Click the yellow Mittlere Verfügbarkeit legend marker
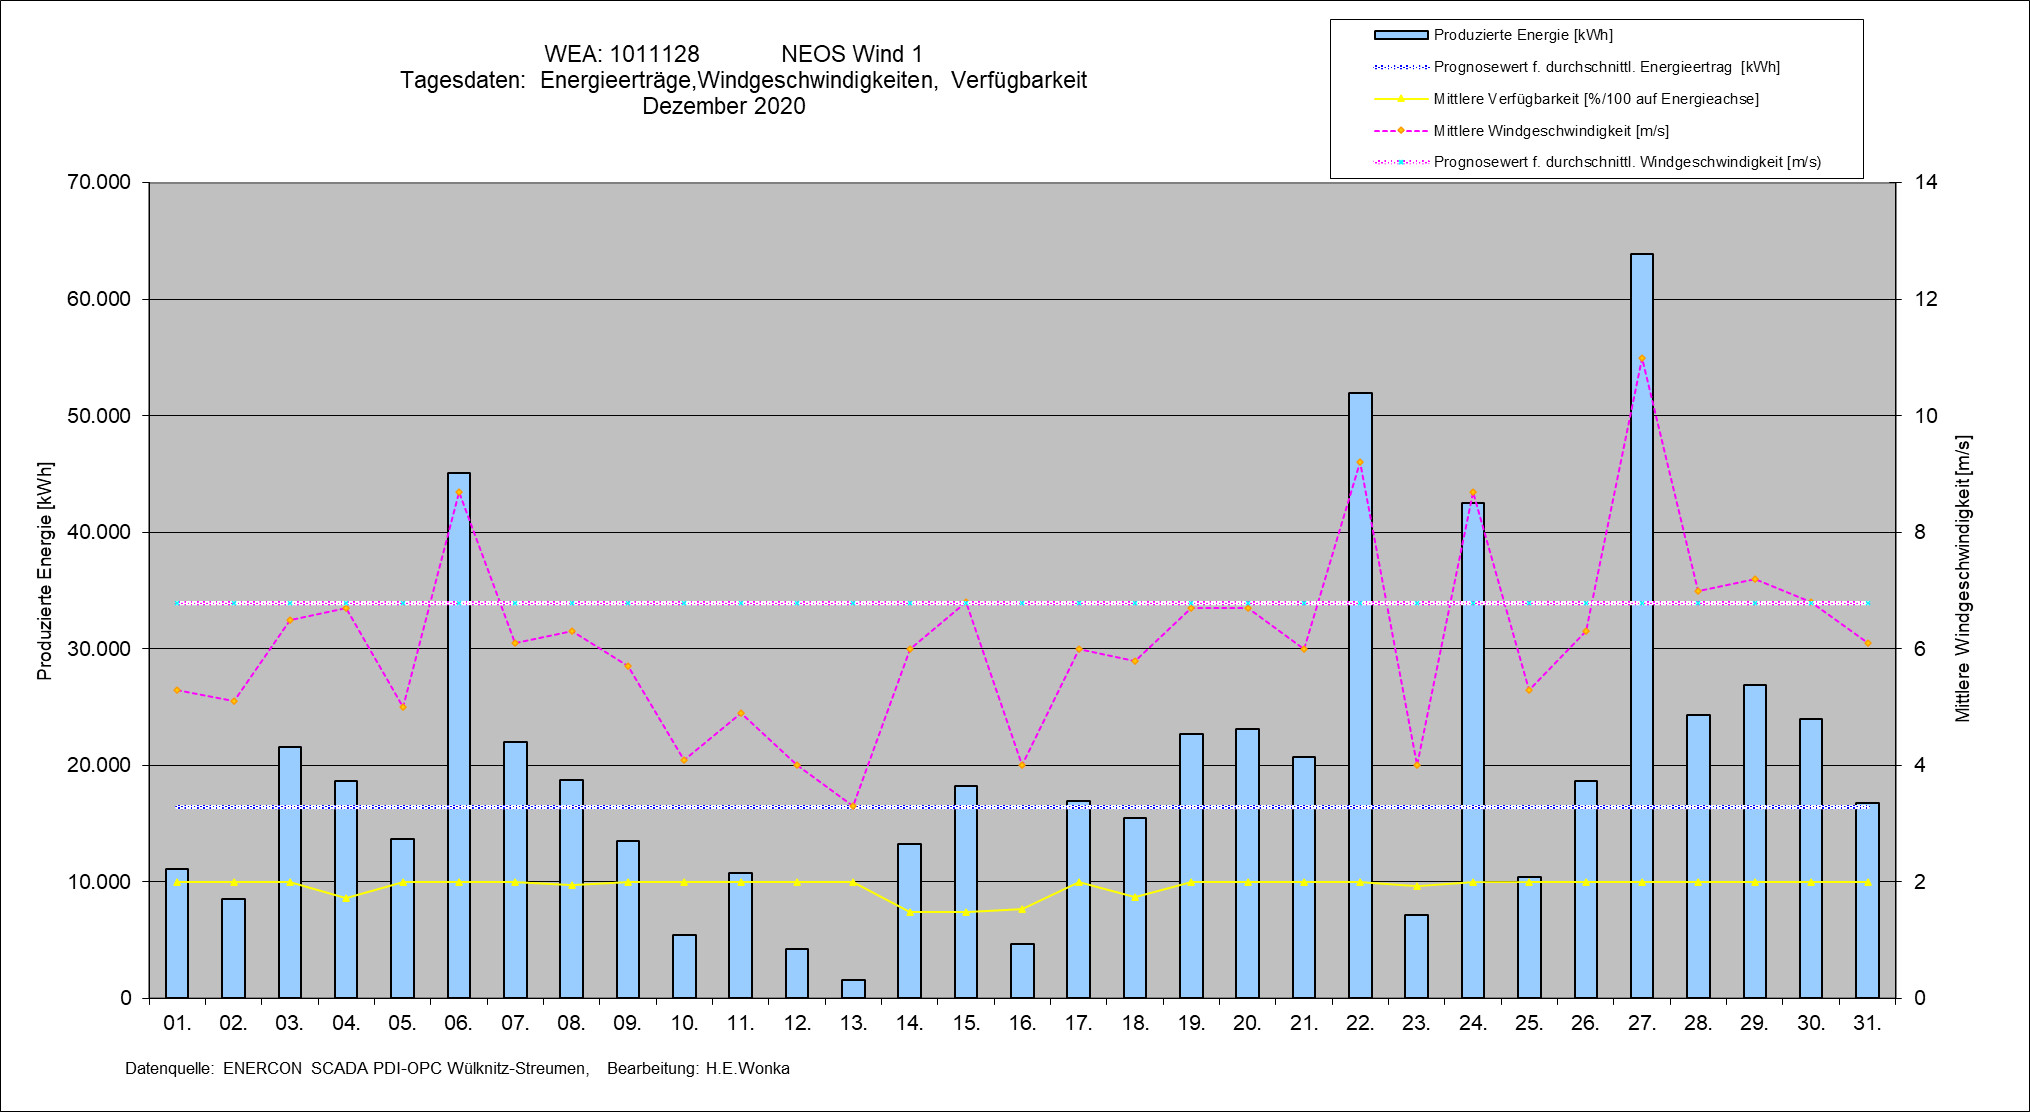The width and height of the screenshot is (2030, 1112). click(x=1401, y=99)
